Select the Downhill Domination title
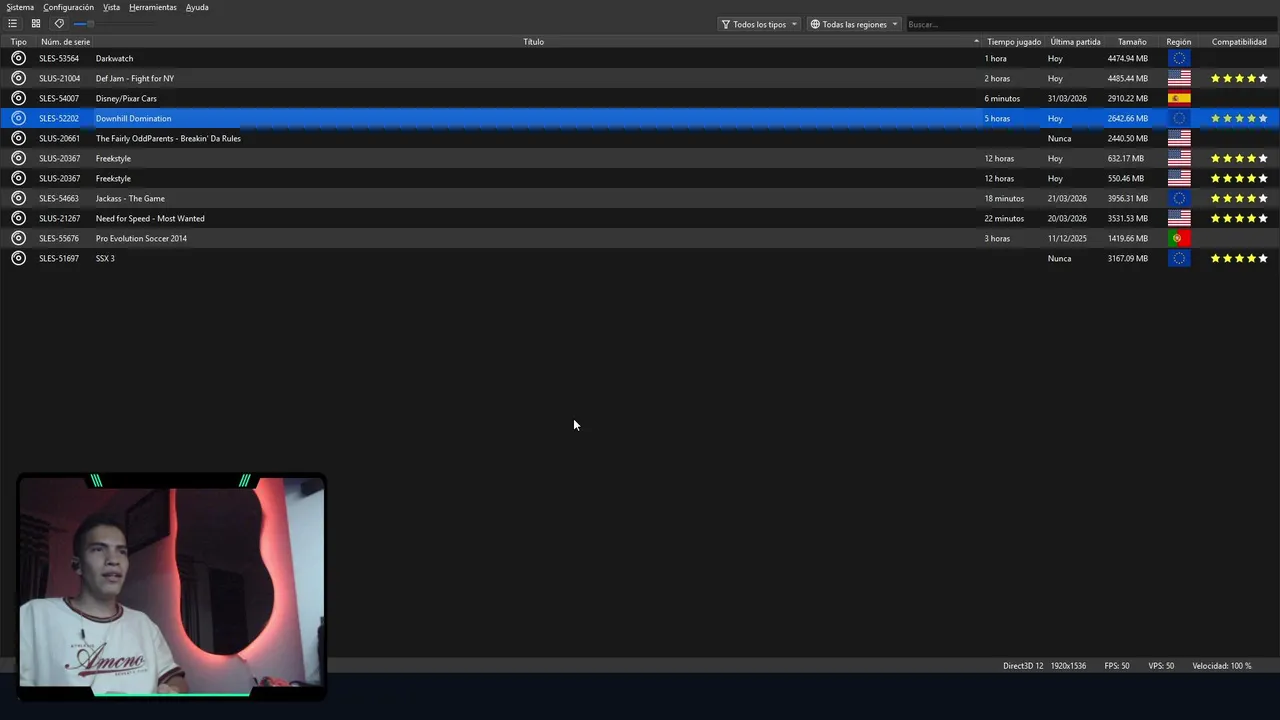This screenshot has height=720, width=1280. coord(133,118)
